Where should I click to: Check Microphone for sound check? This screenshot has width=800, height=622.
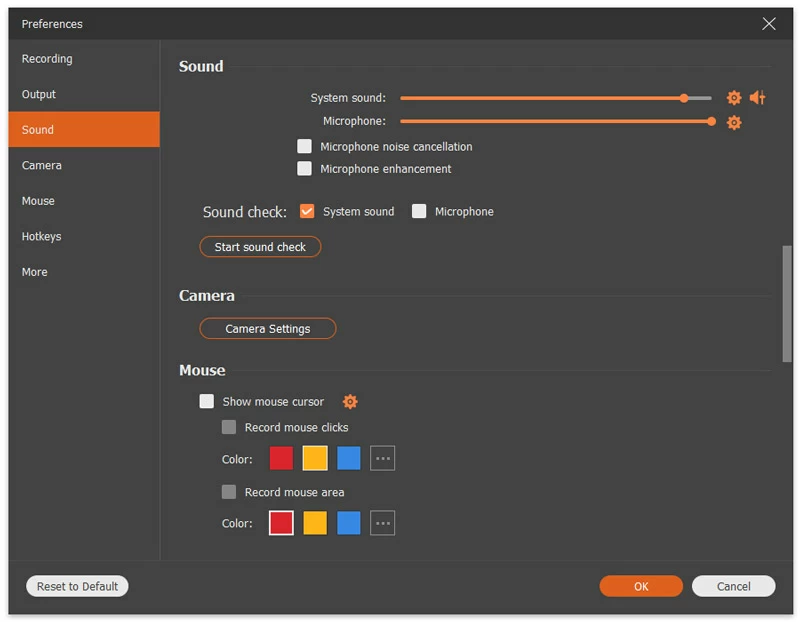pos(419,211)
